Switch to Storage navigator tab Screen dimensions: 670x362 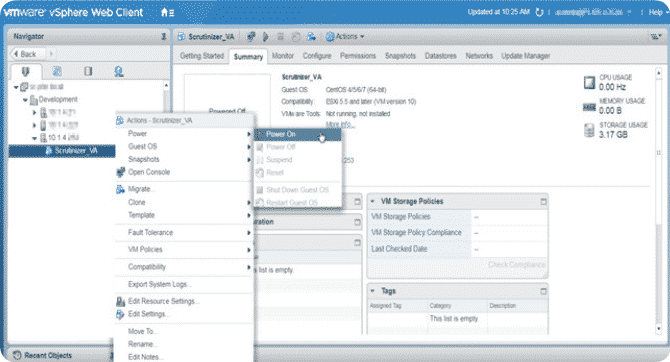pos(88,71)
